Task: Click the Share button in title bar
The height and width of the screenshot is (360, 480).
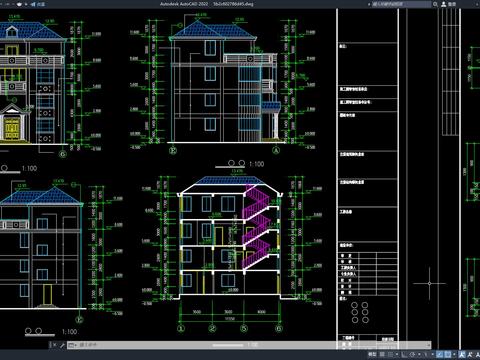Action: (x=38, y=4)
